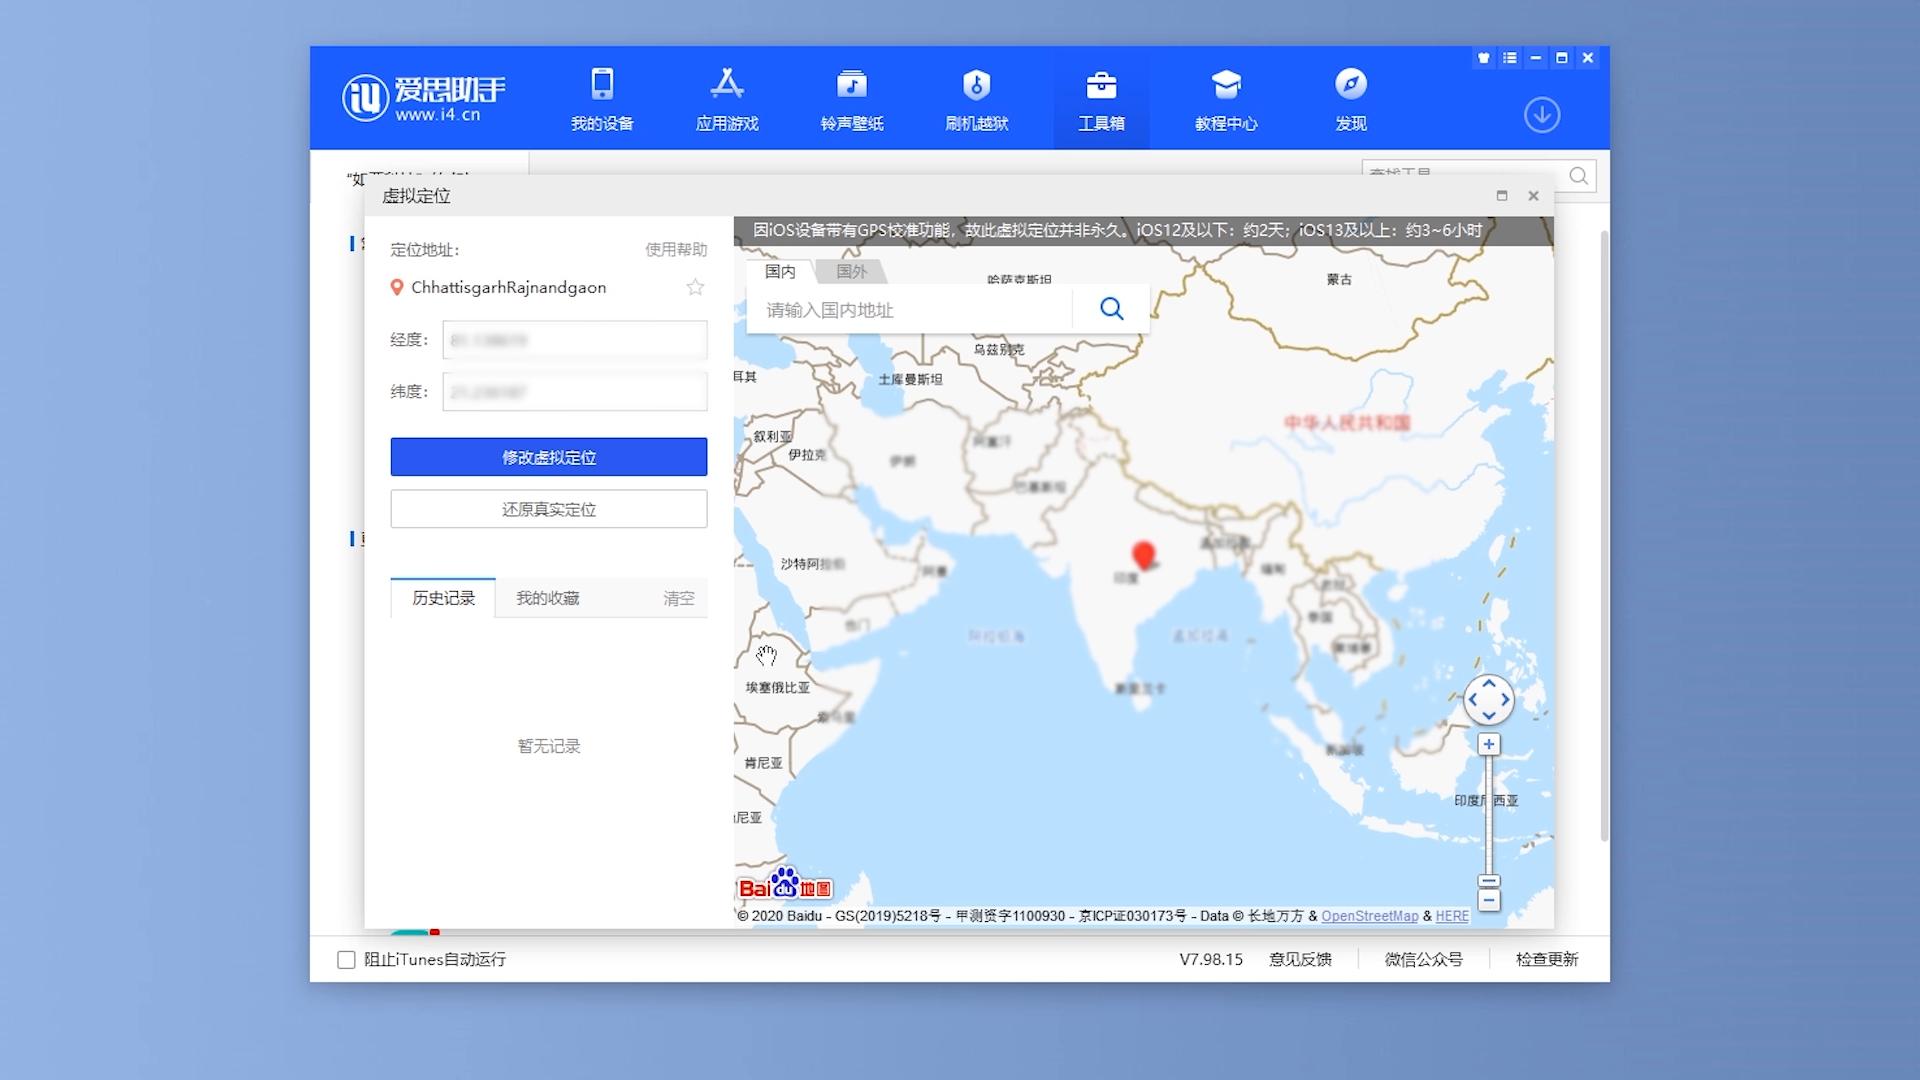The image size is (1920, 1080).
Task: Open the 我的设备 devices panel
Action: tap(601, 97)
